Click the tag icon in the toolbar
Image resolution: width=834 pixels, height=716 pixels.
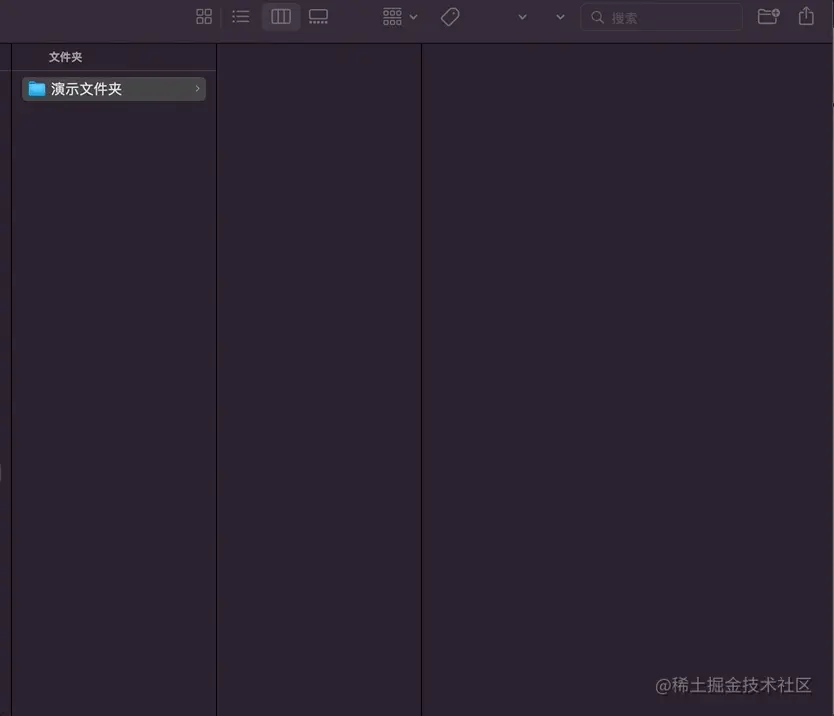tap(449, 16)
